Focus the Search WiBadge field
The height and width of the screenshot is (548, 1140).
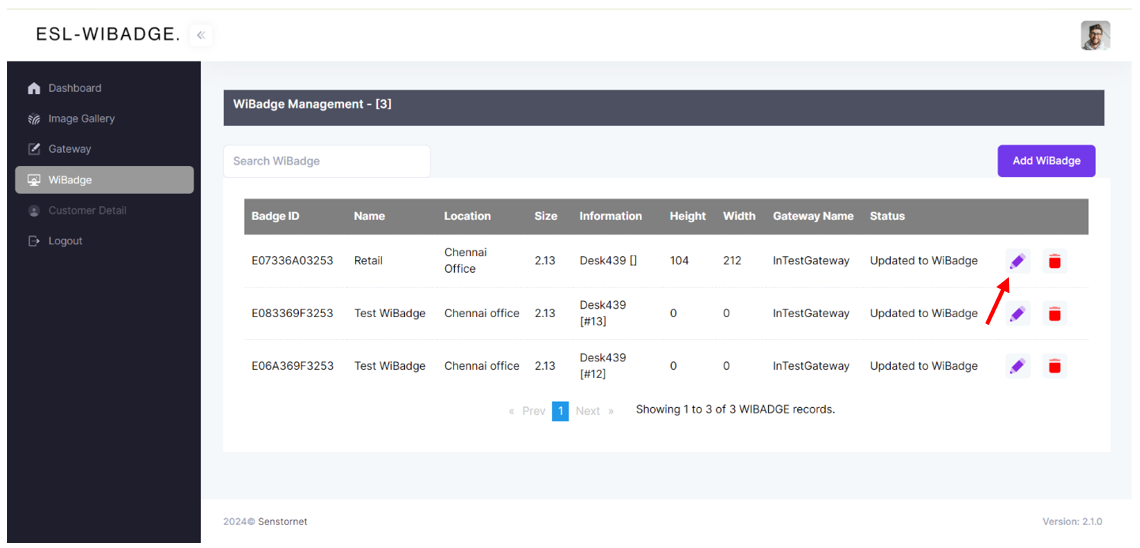click(x=326, y=161)
